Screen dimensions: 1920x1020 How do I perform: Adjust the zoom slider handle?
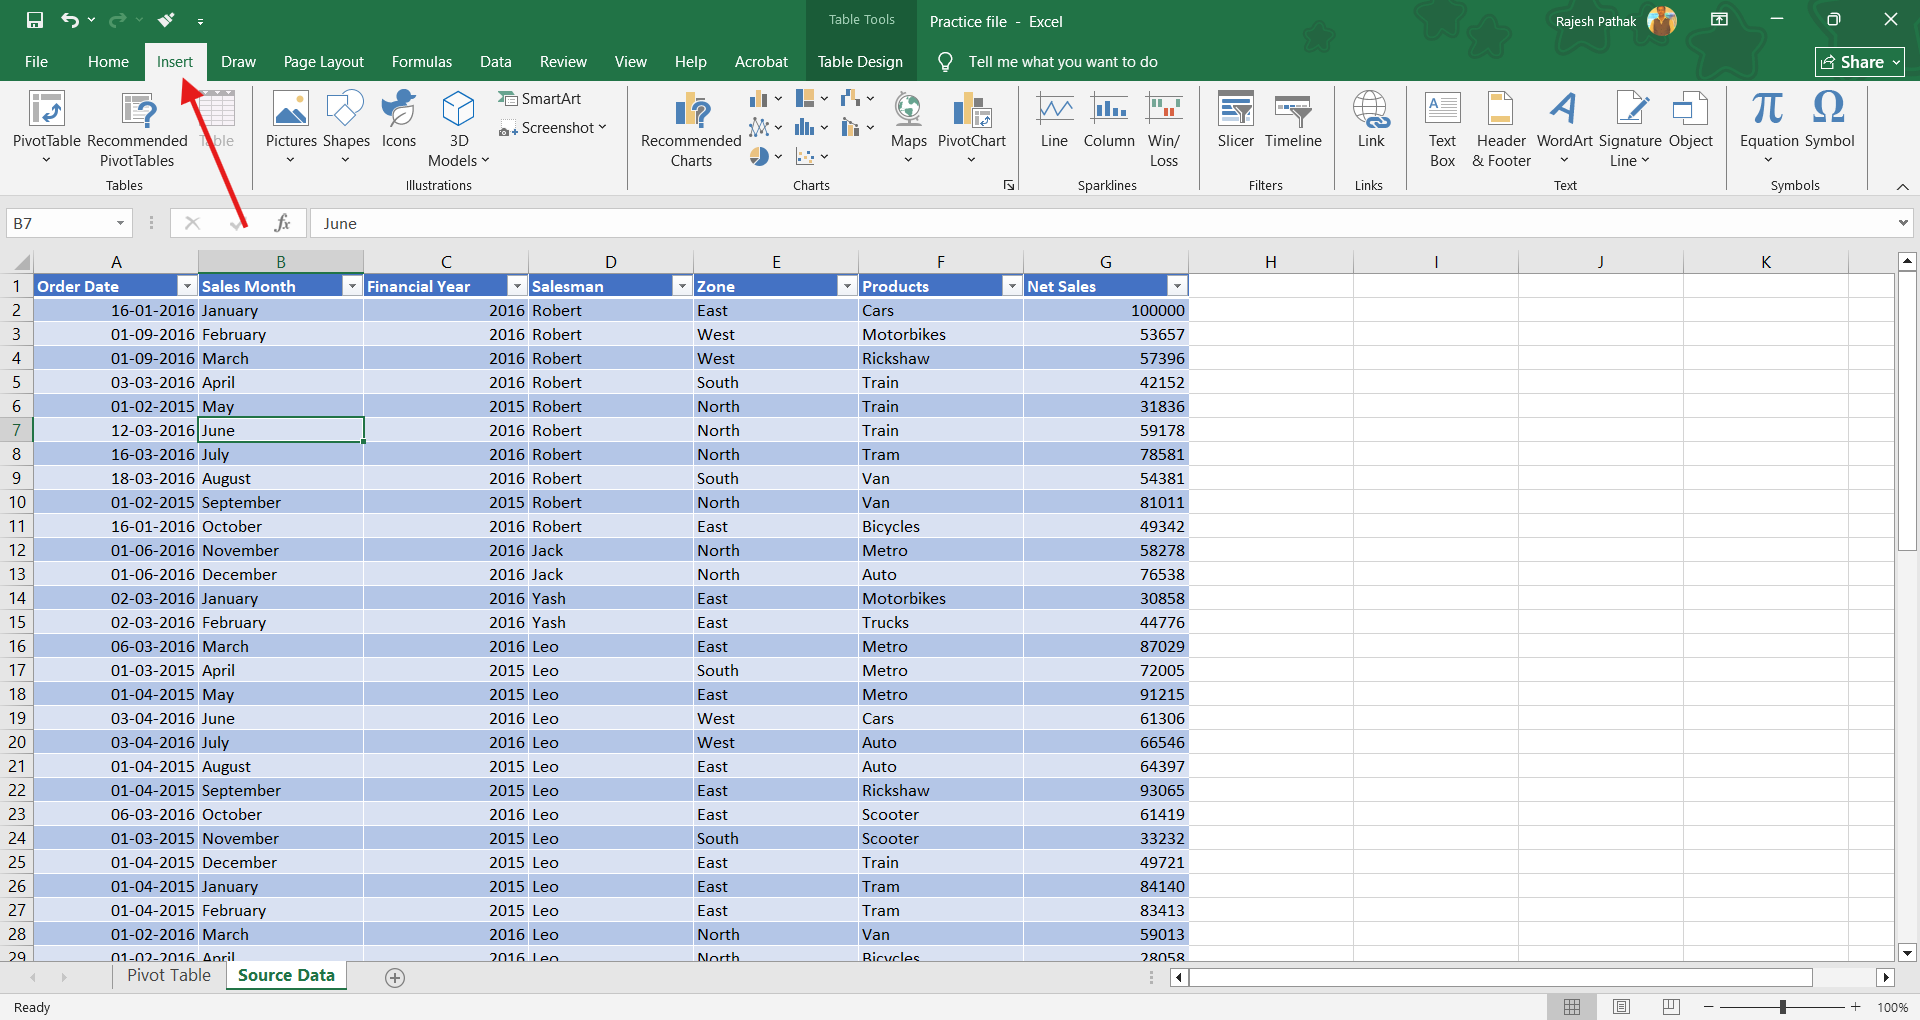point(1782,1007)
